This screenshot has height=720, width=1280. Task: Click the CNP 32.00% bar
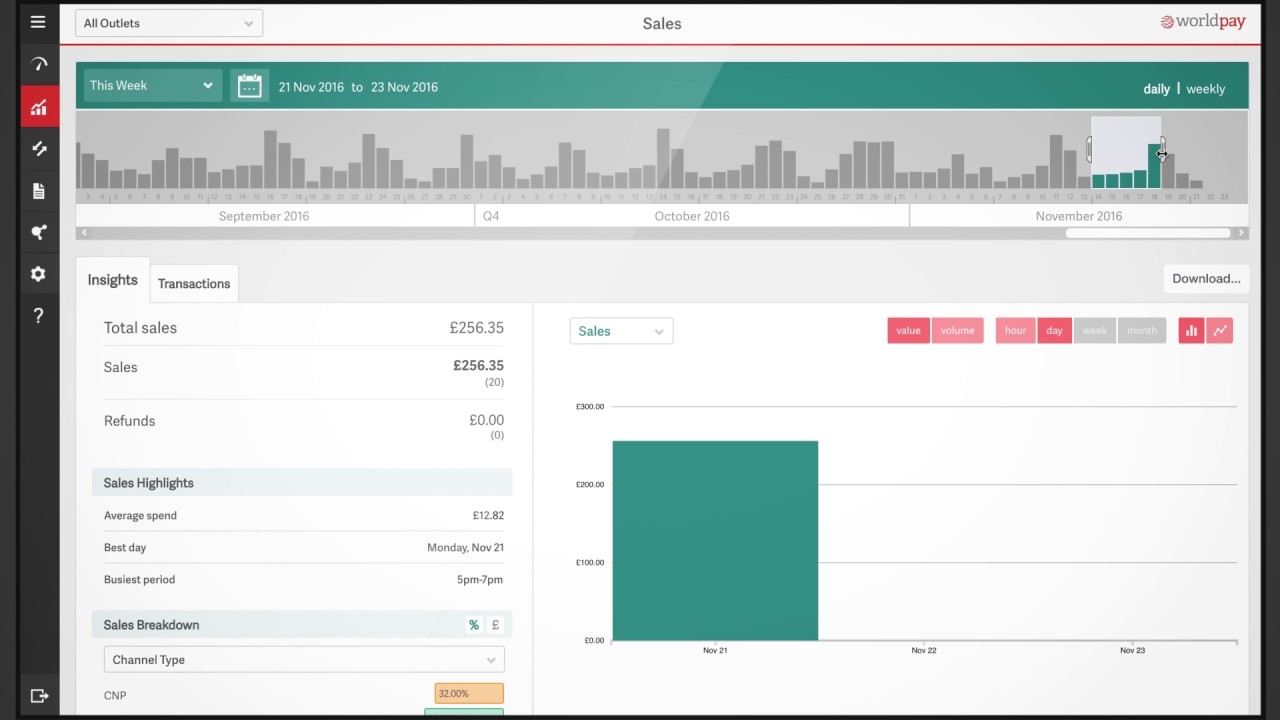[469, 693]
